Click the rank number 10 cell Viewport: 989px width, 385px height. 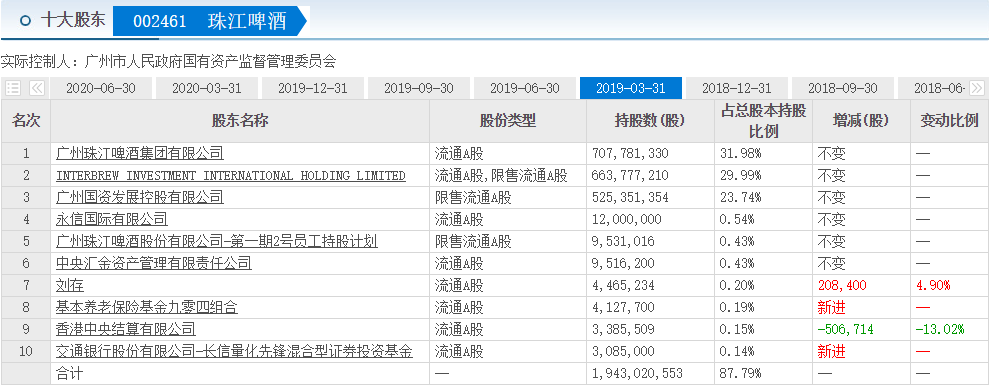[26, 352]
